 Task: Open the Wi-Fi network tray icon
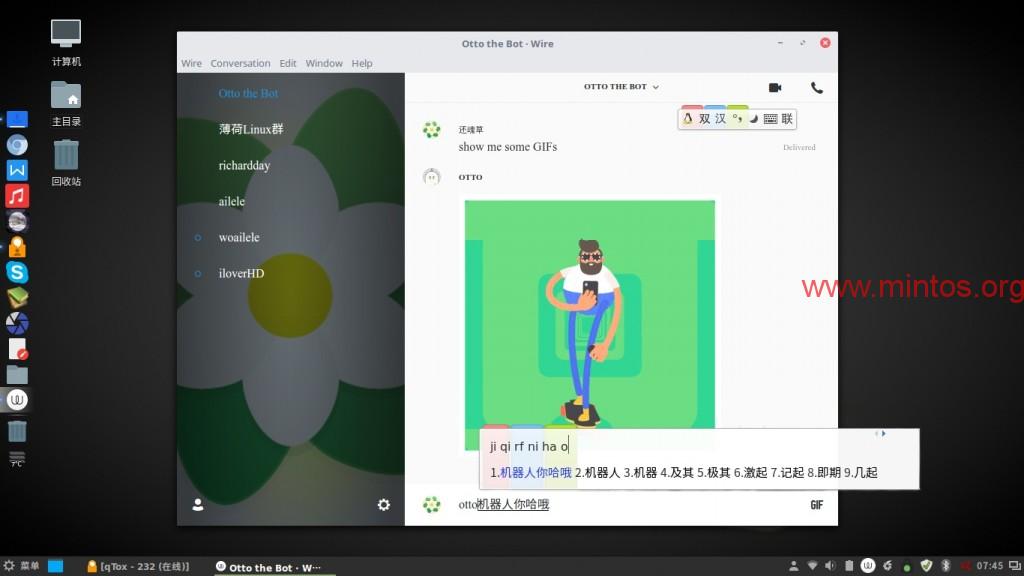812,566
